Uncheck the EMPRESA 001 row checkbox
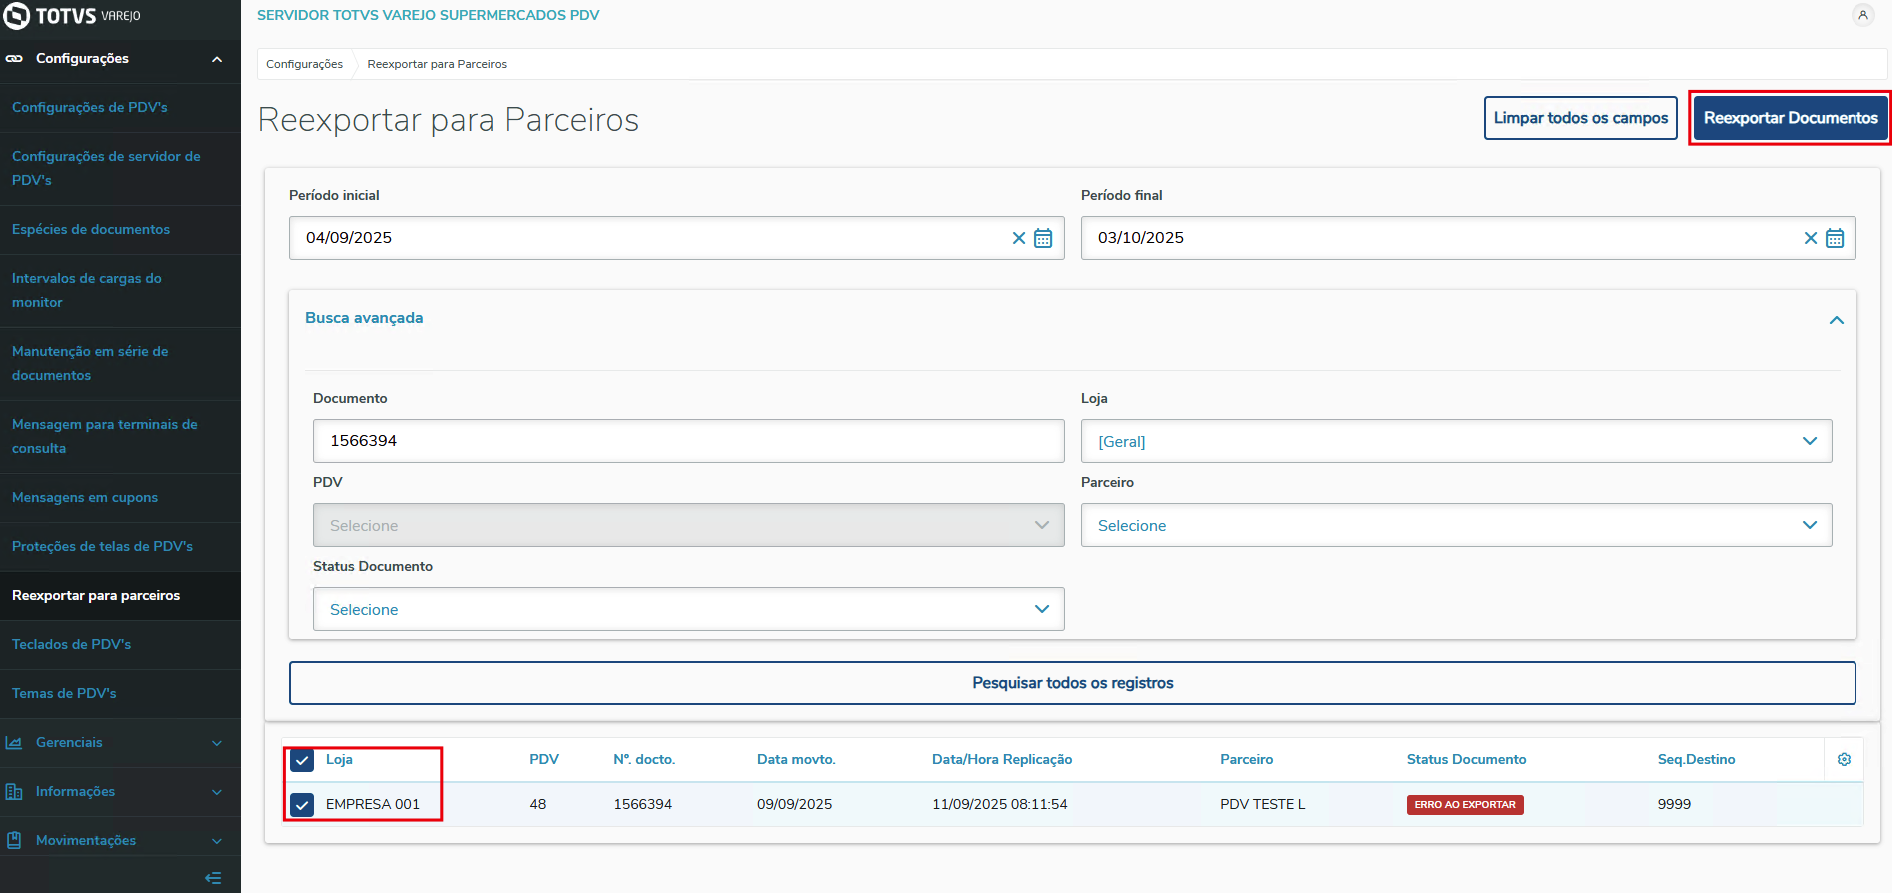 (302, 805)
